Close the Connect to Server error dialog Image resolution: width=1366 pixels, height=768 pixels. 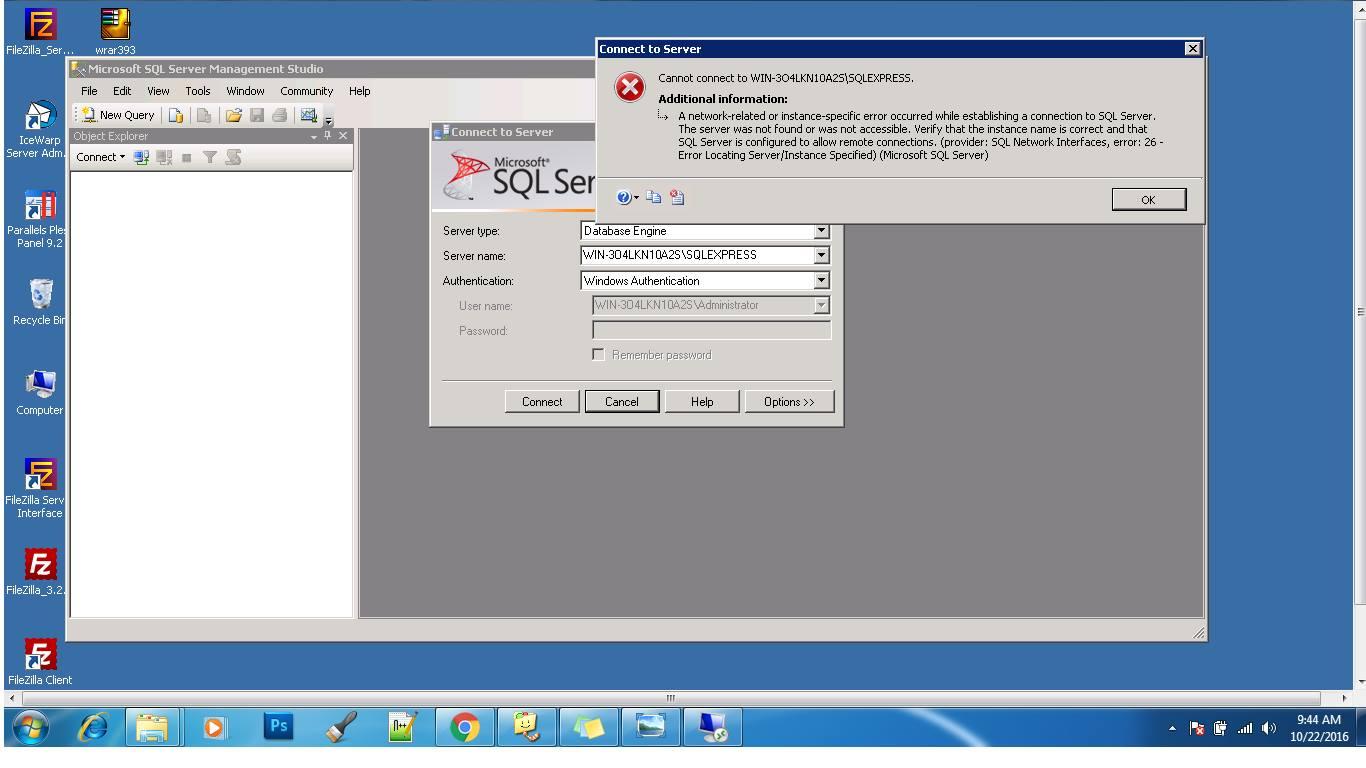pyautogui.click(x=1192, y=48)
